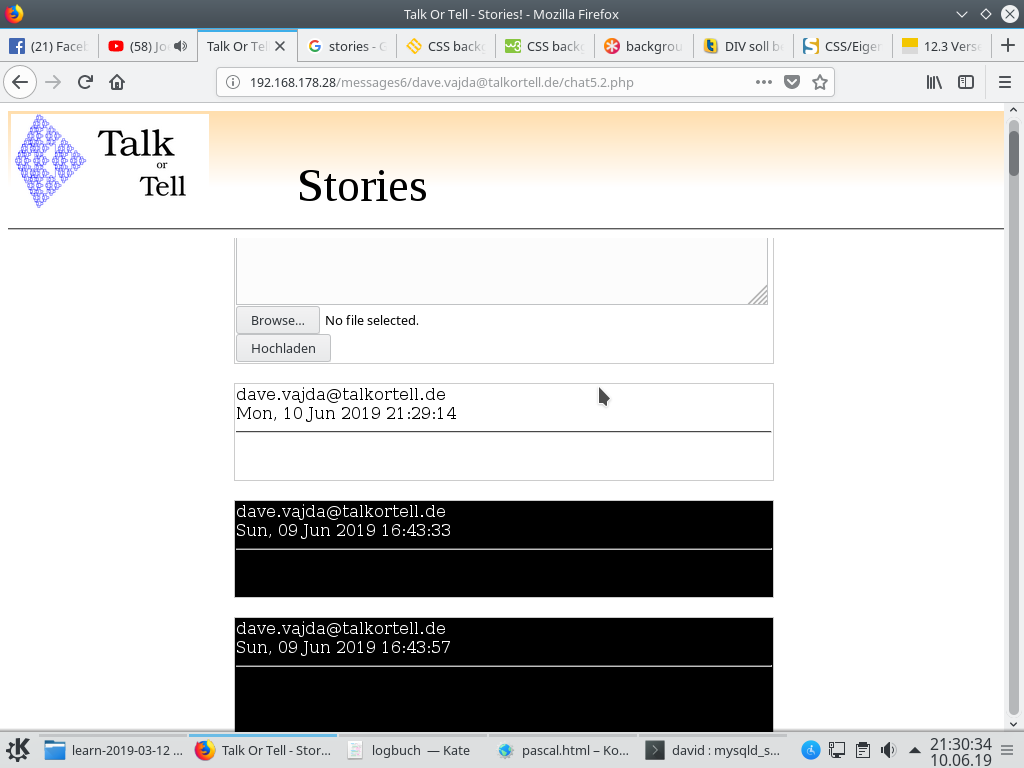1024x768 pixels.
Task: Open the tracking protection shield
Action: (x=790, y=83)
